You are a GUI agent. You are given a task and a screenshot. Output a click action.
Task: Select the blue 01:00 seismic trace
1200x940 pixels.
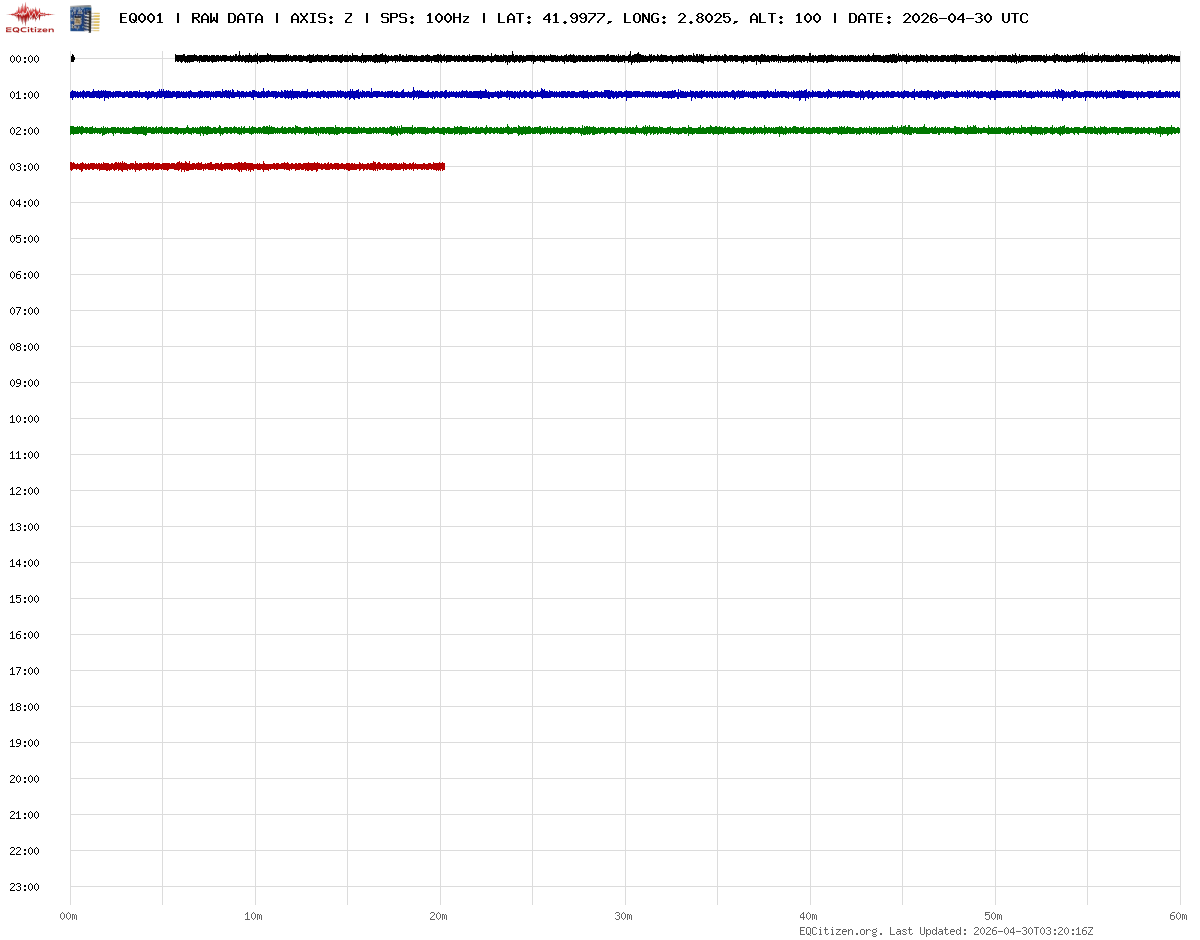pyautogui.click(x=624, y=95)
